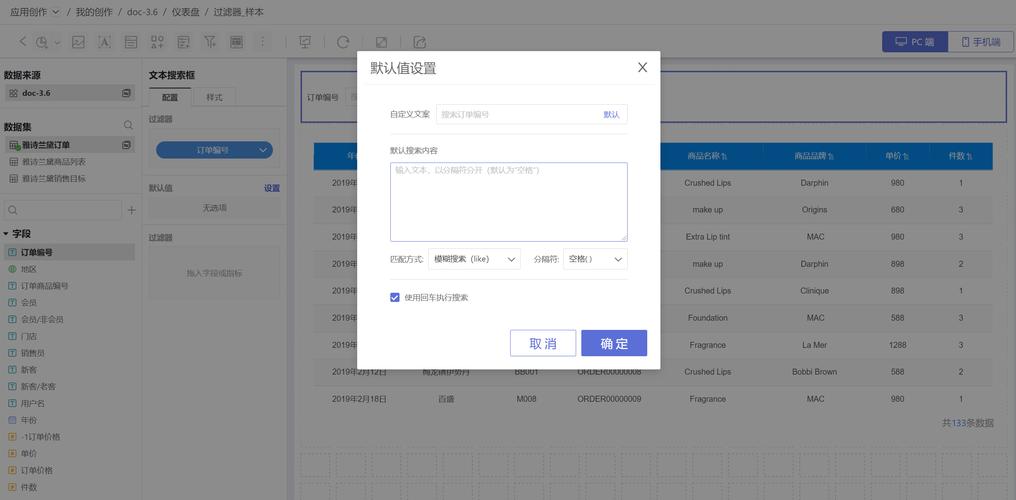Open the 匹配方式 dropdown
This screenshot has width=1016, height=500.
tap(474, 259)
